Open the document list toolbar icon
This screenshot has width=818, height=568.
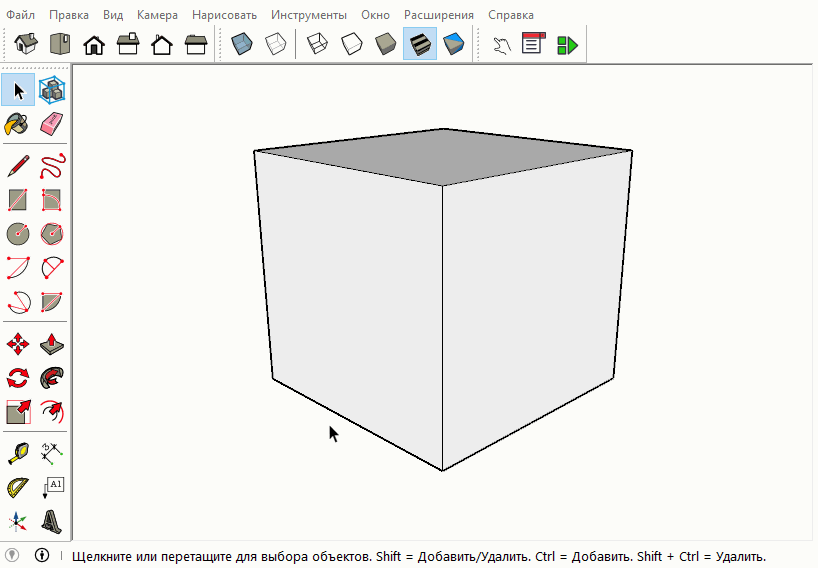click(533, 43)
